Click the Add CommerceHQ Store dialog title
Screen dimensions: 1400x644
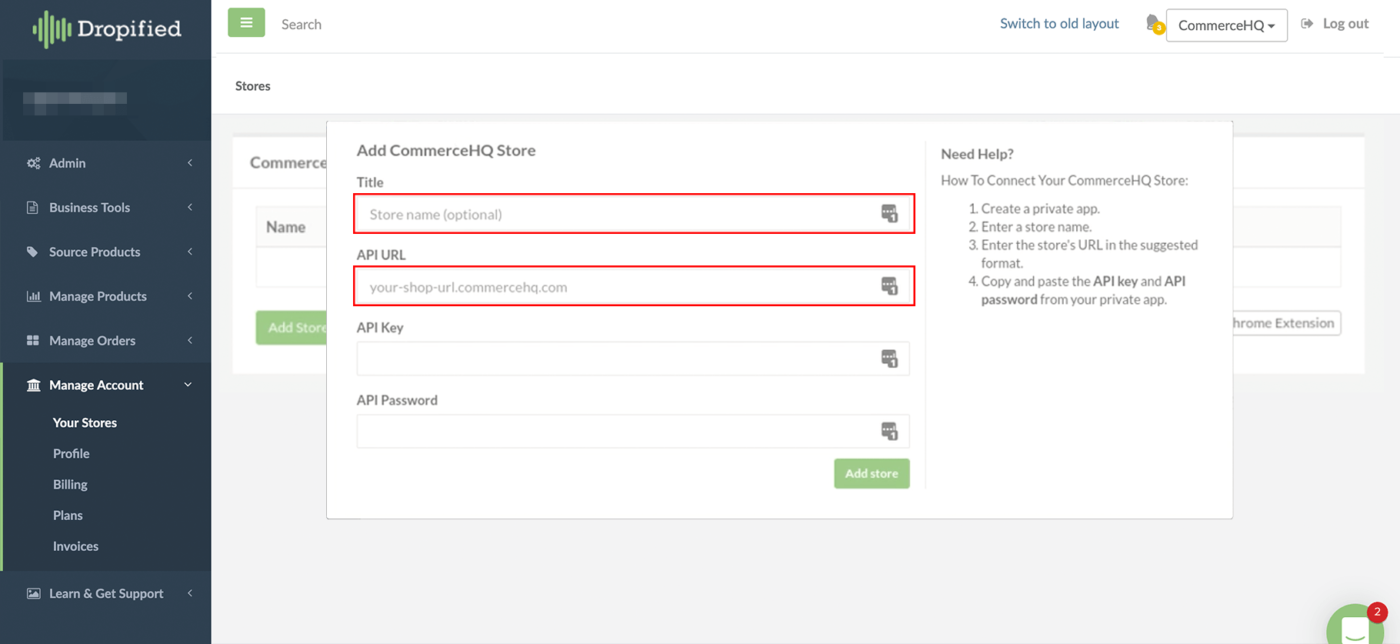coord(446,150)
